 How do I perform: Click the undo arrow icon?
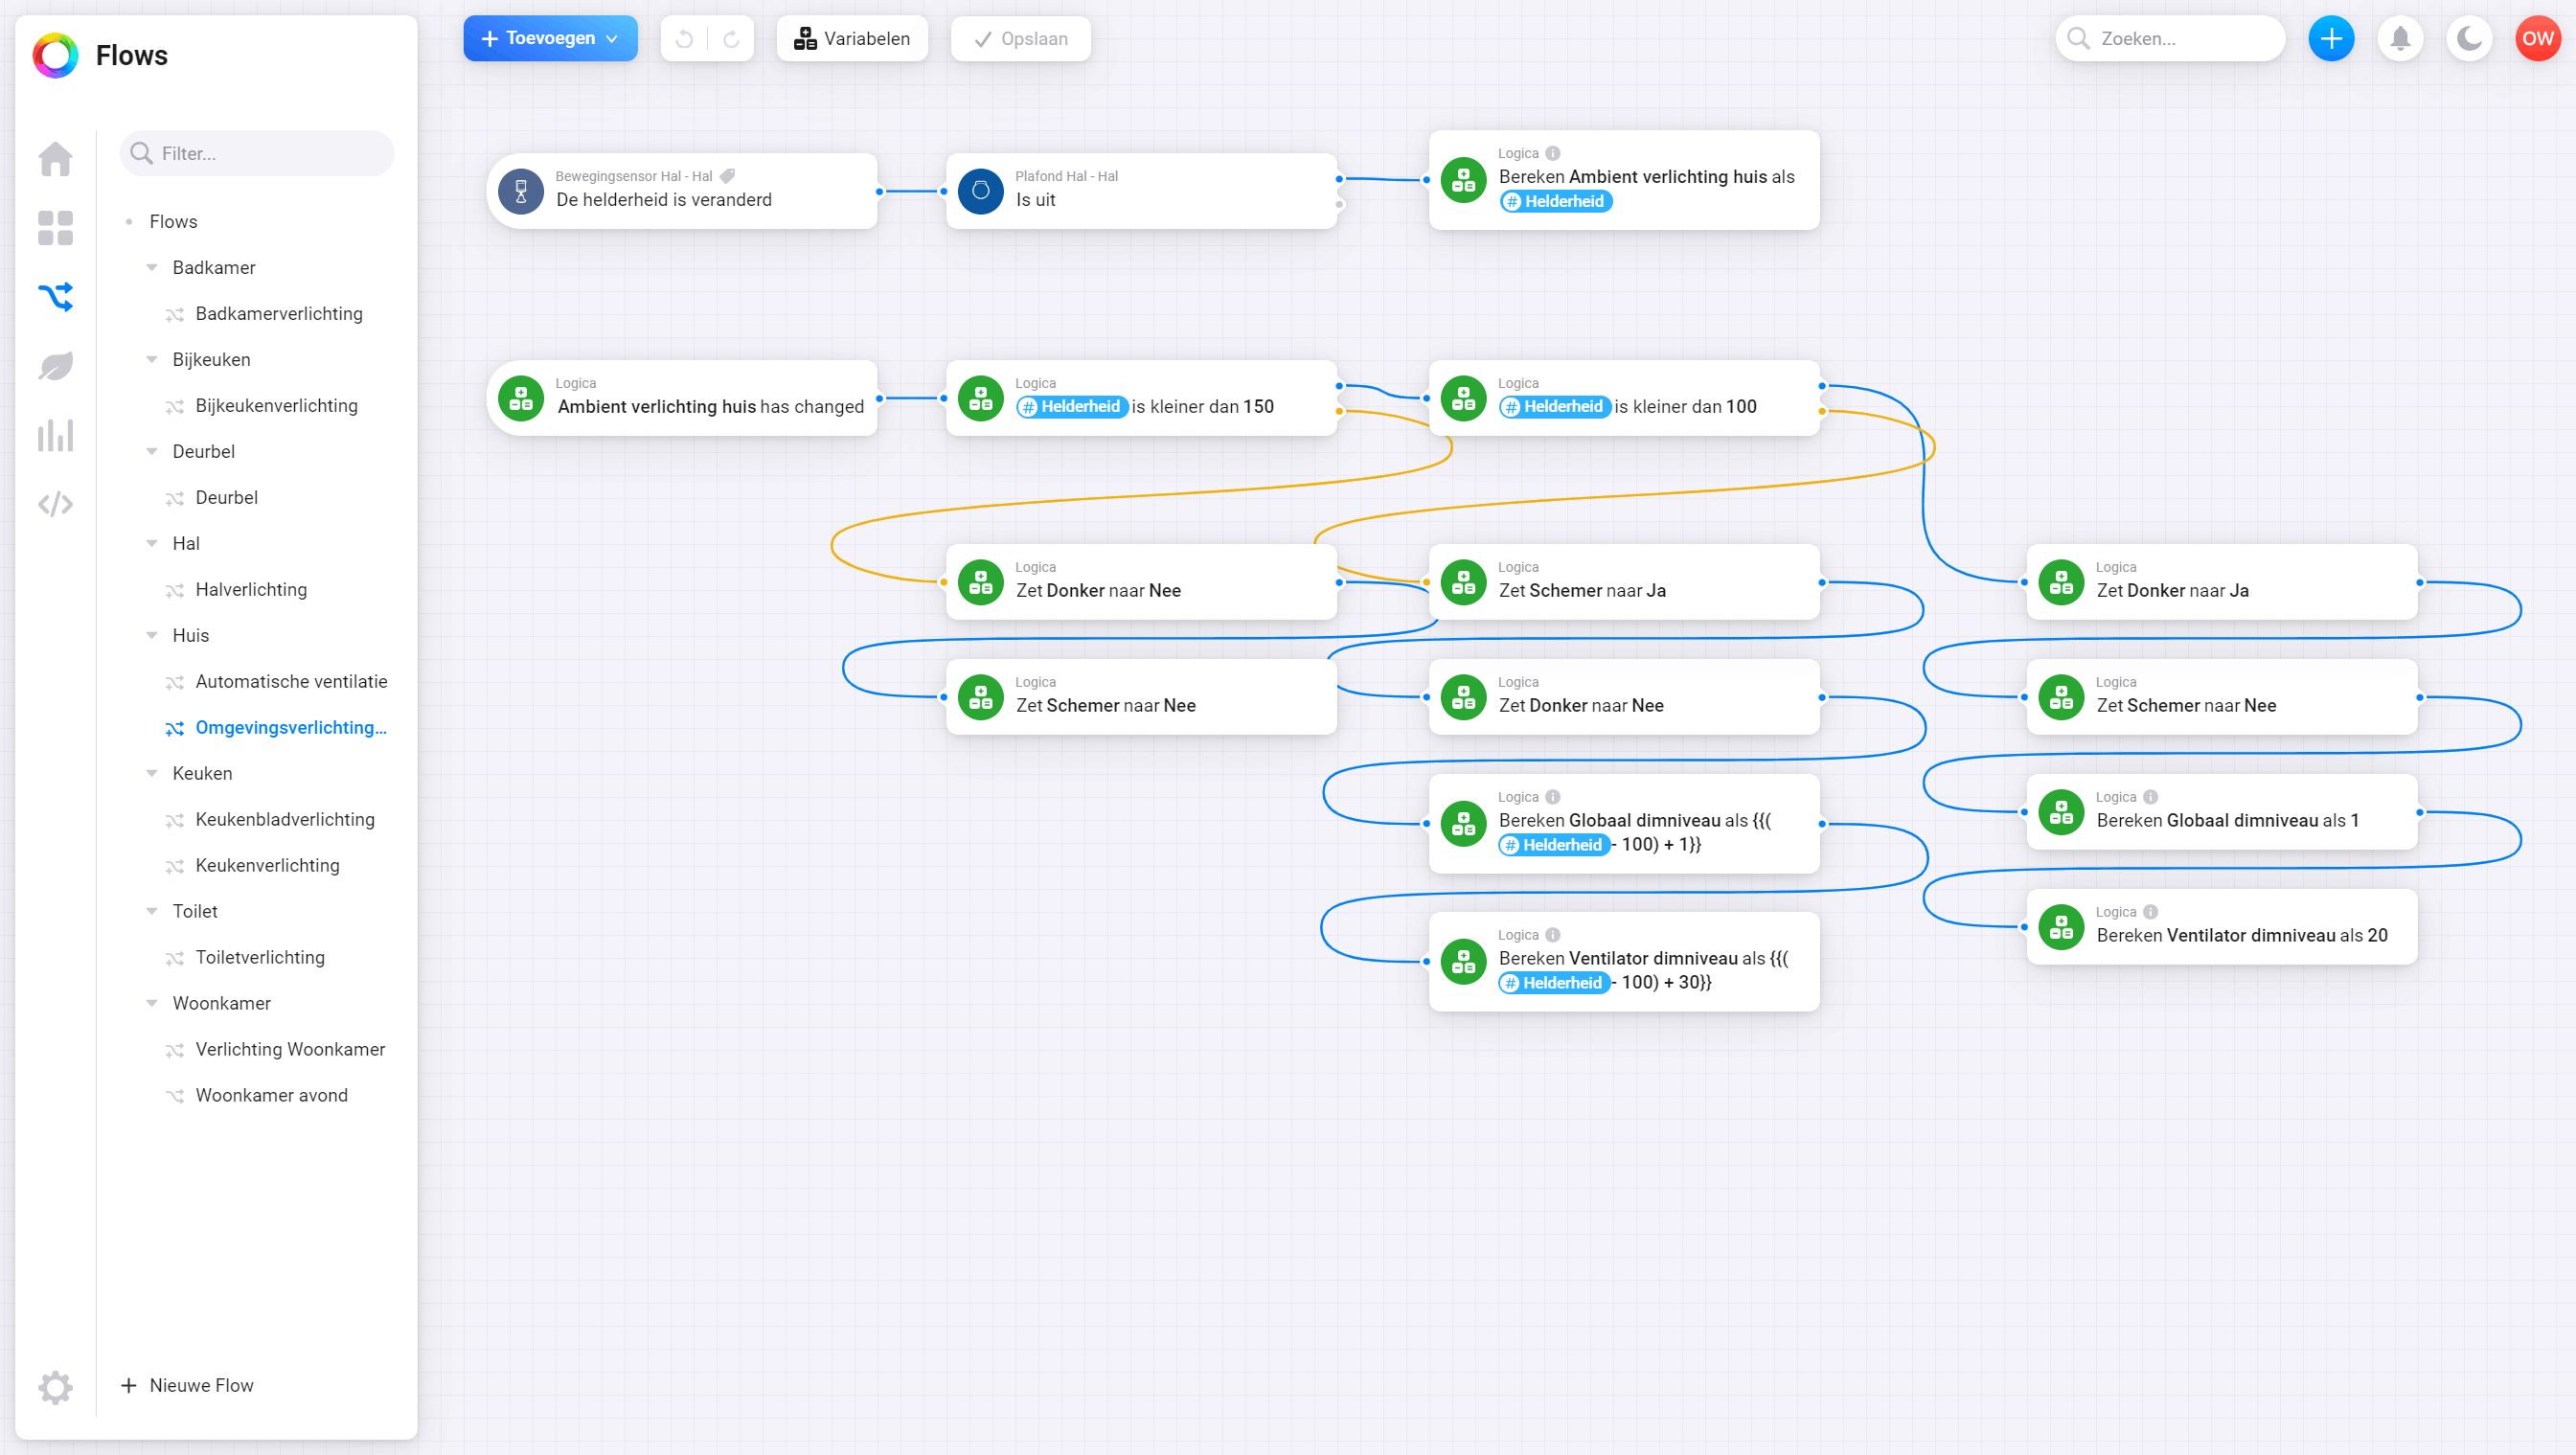click(x=684, y=39)
